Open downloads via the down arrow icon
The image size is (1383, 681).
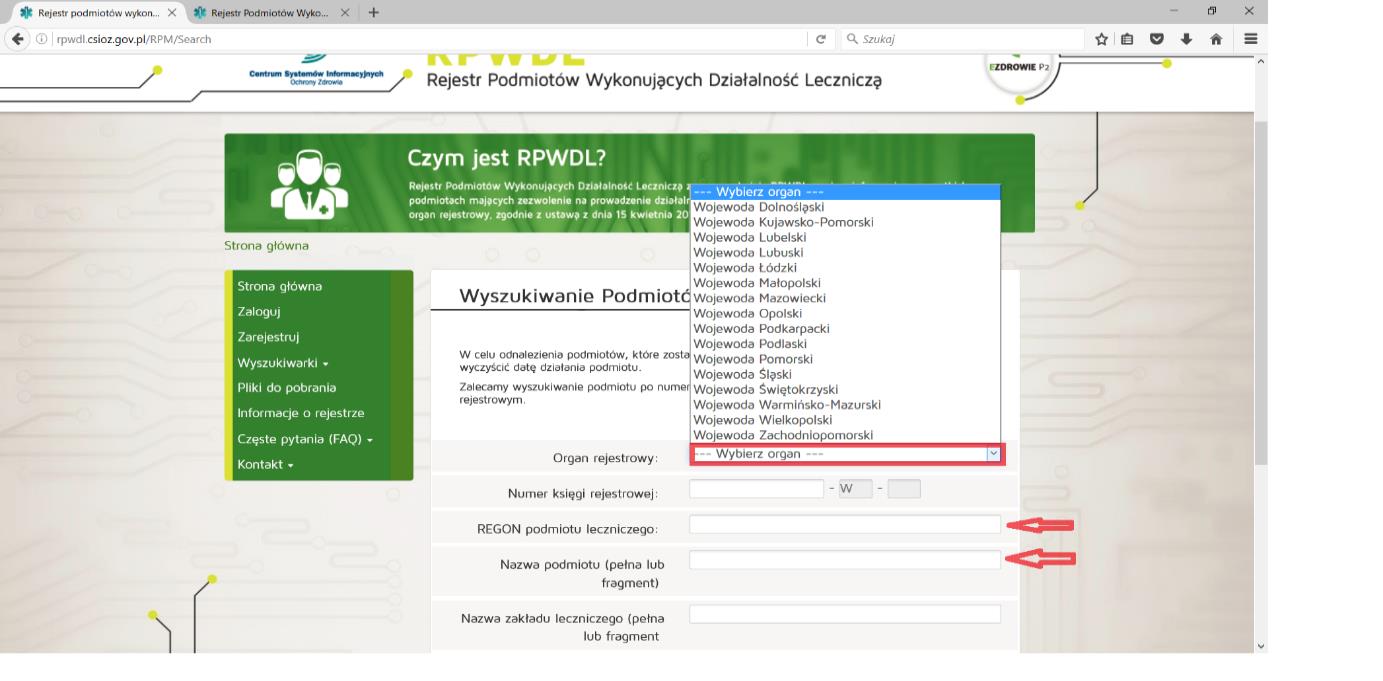click(1185, 39)
